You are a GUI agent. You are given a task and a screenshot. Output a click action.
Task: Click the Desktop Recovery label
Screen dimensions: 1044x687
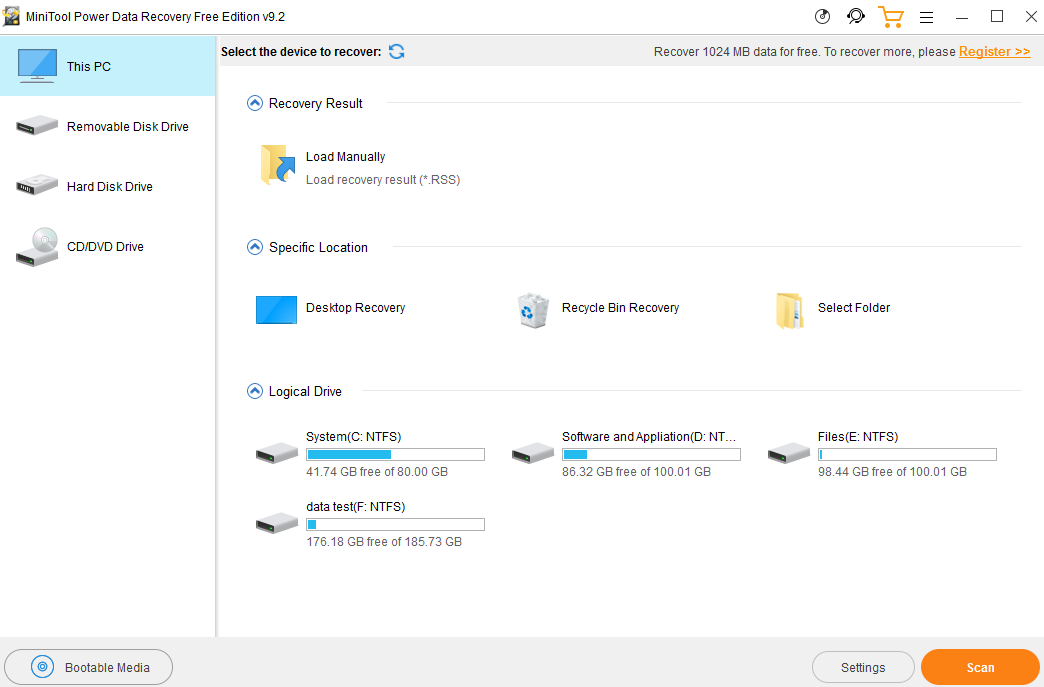356,308
